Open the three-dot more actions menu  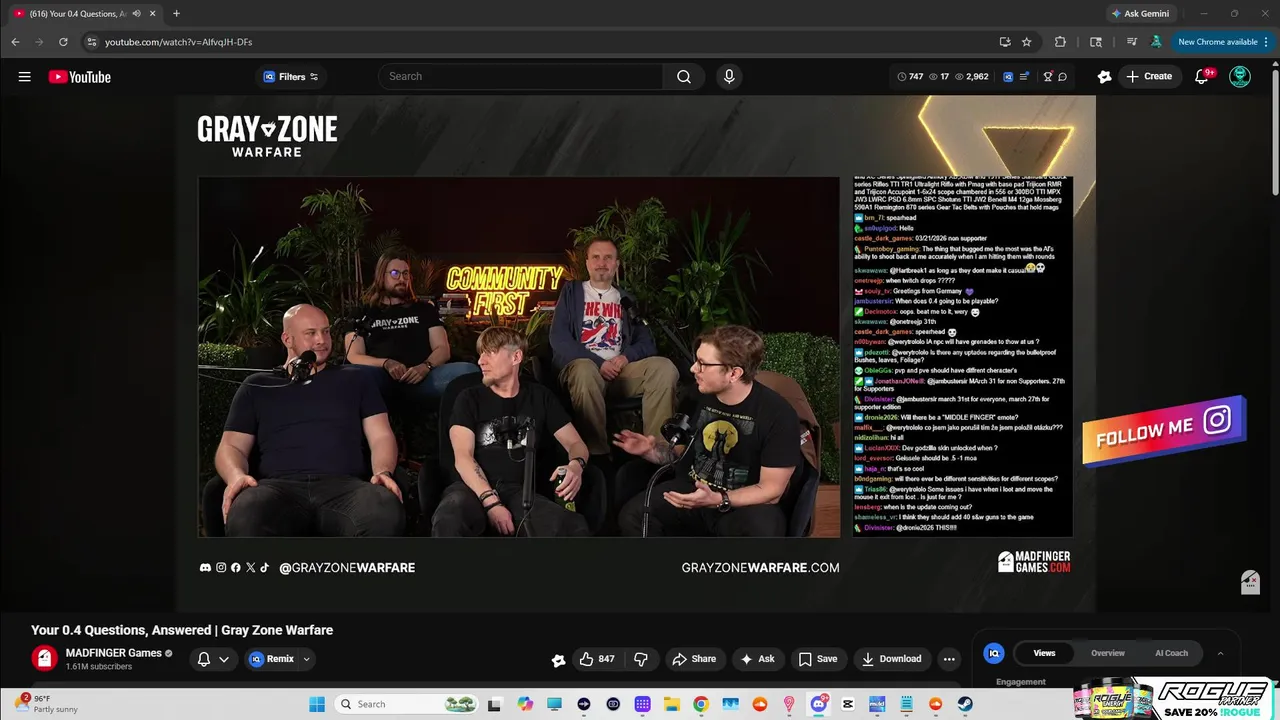(x=949, y=659)
